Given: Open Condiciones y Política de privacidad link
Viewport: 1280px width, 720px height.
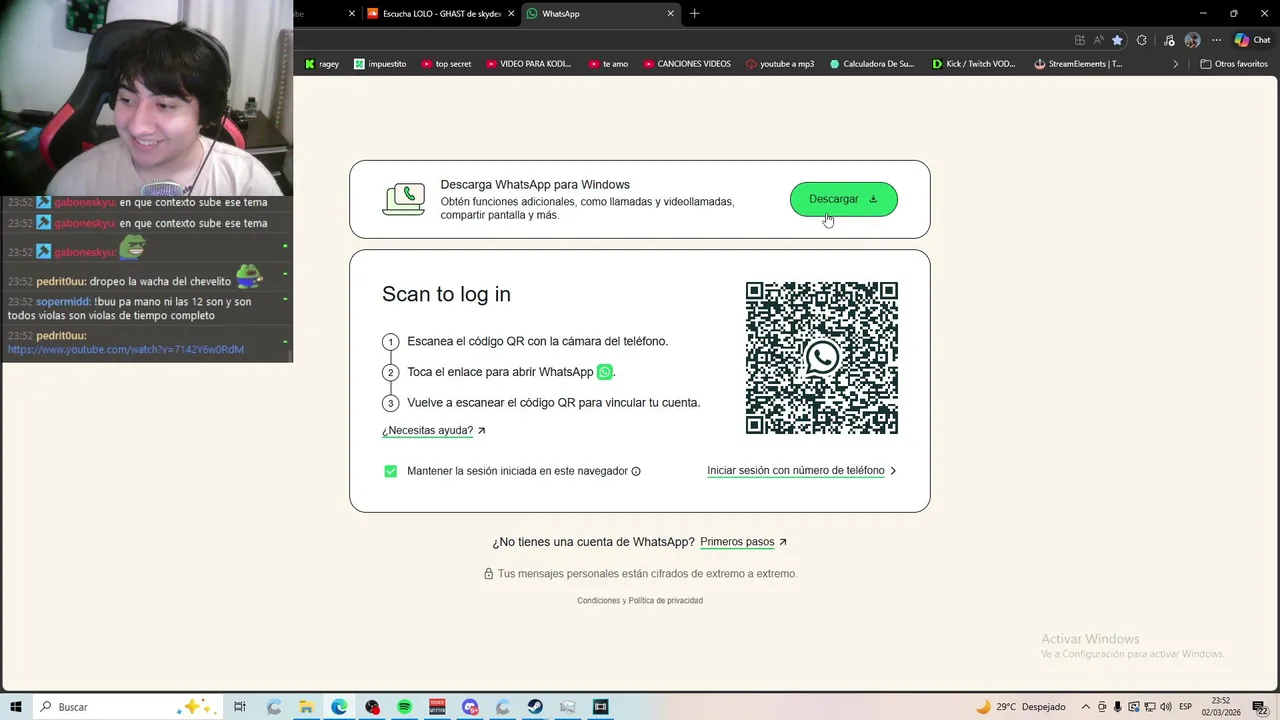Looking at the screenshot, I should pos(640,601).
